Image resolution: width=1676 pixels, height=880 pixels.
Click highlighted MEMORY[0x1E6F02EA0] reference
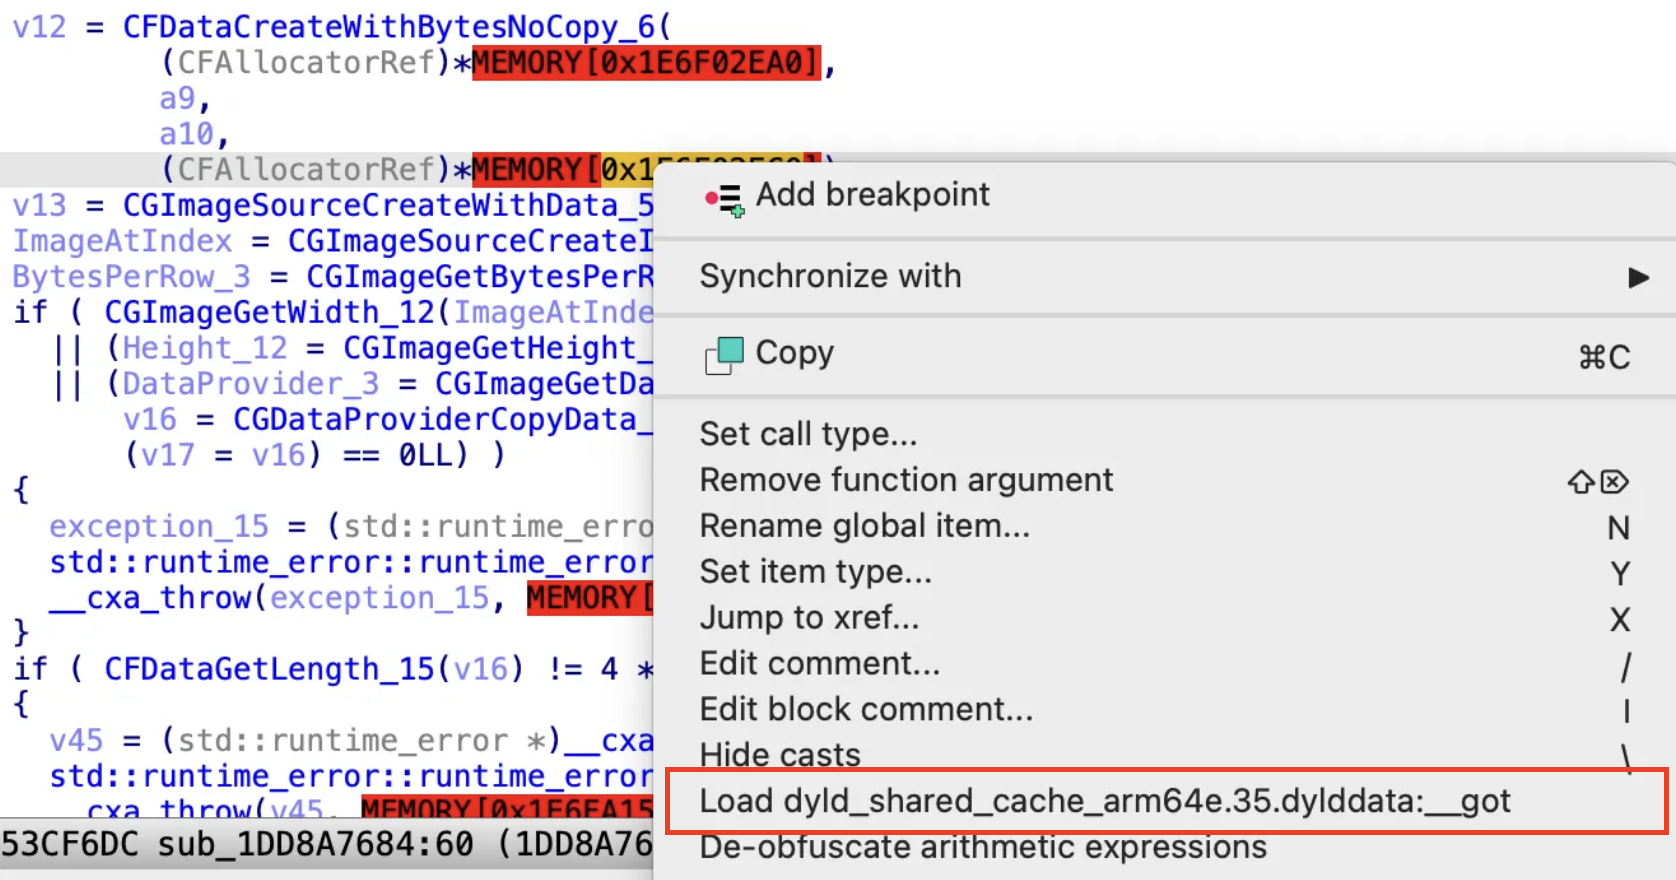pyautogui.click(x=646, y=63)
